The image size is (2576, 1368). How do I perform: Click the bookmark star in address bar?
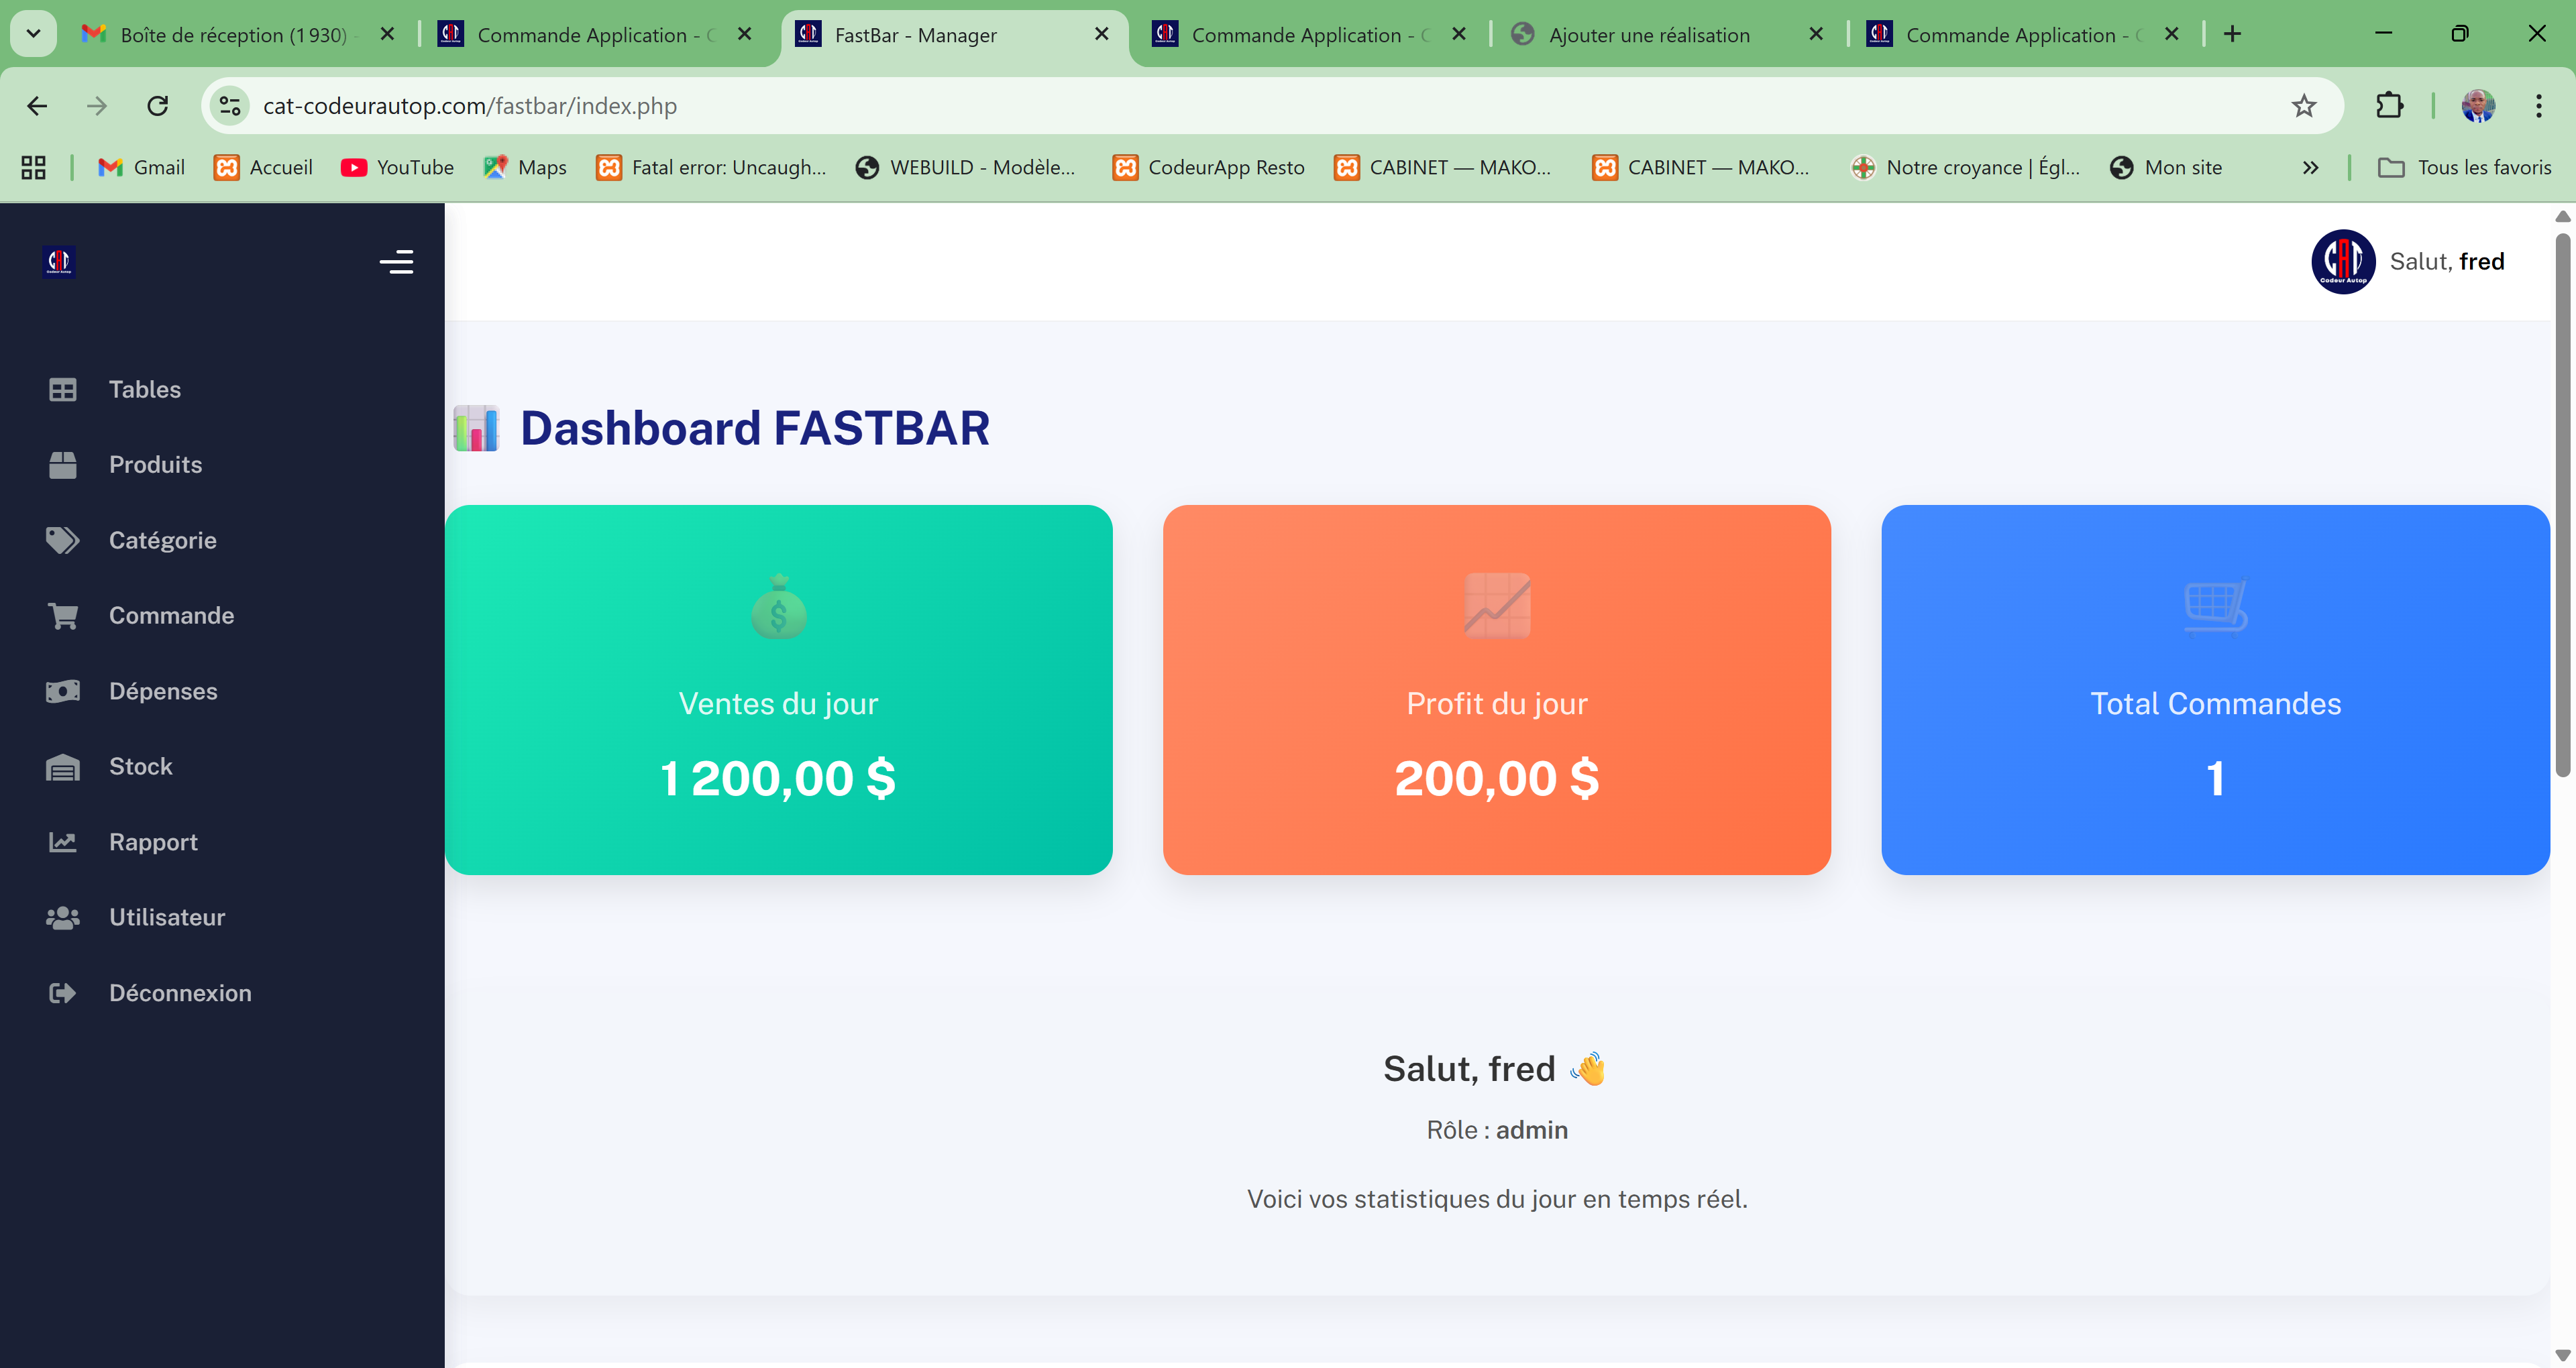(x=2304, y=105)
